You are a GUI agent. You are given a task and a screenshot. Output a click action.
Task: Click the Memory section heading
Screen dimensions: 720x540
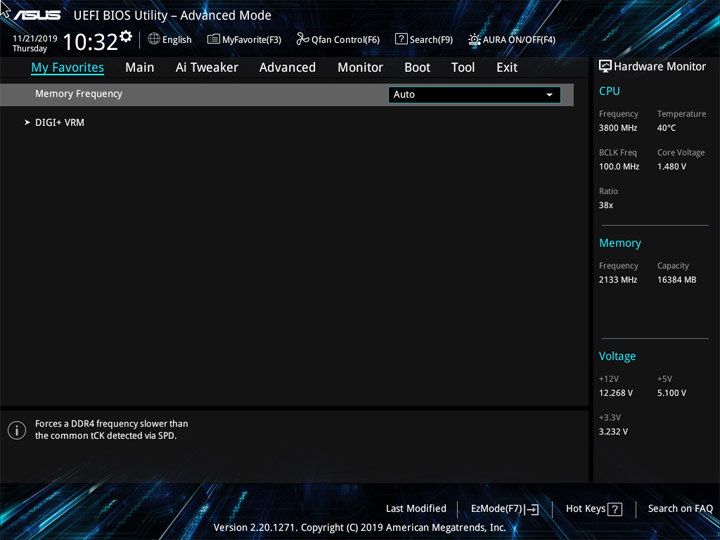[x=620, y=243]
